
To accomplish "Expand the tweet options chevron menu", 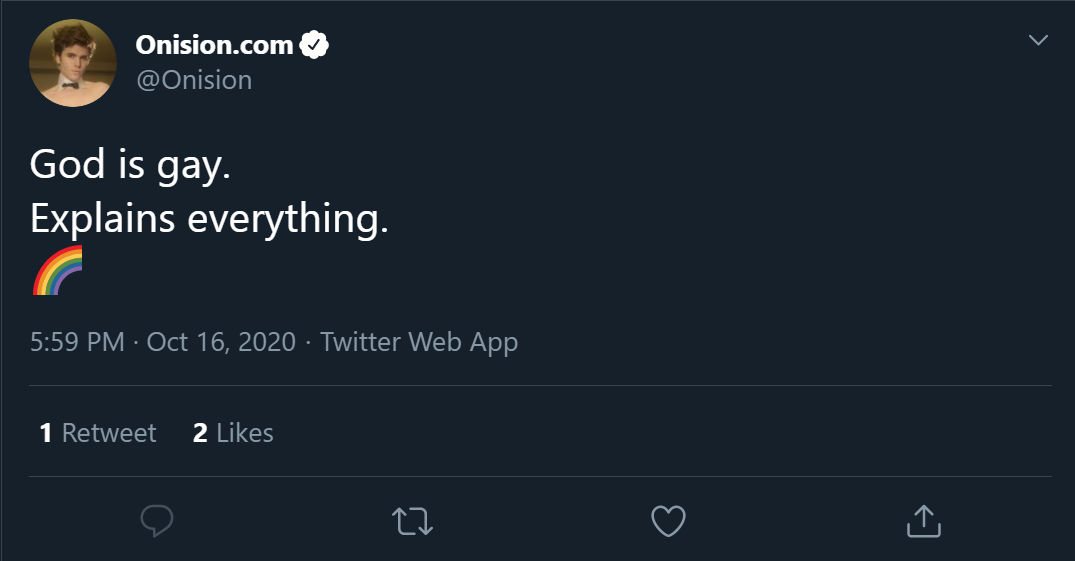I will [x=1038, y=40].
